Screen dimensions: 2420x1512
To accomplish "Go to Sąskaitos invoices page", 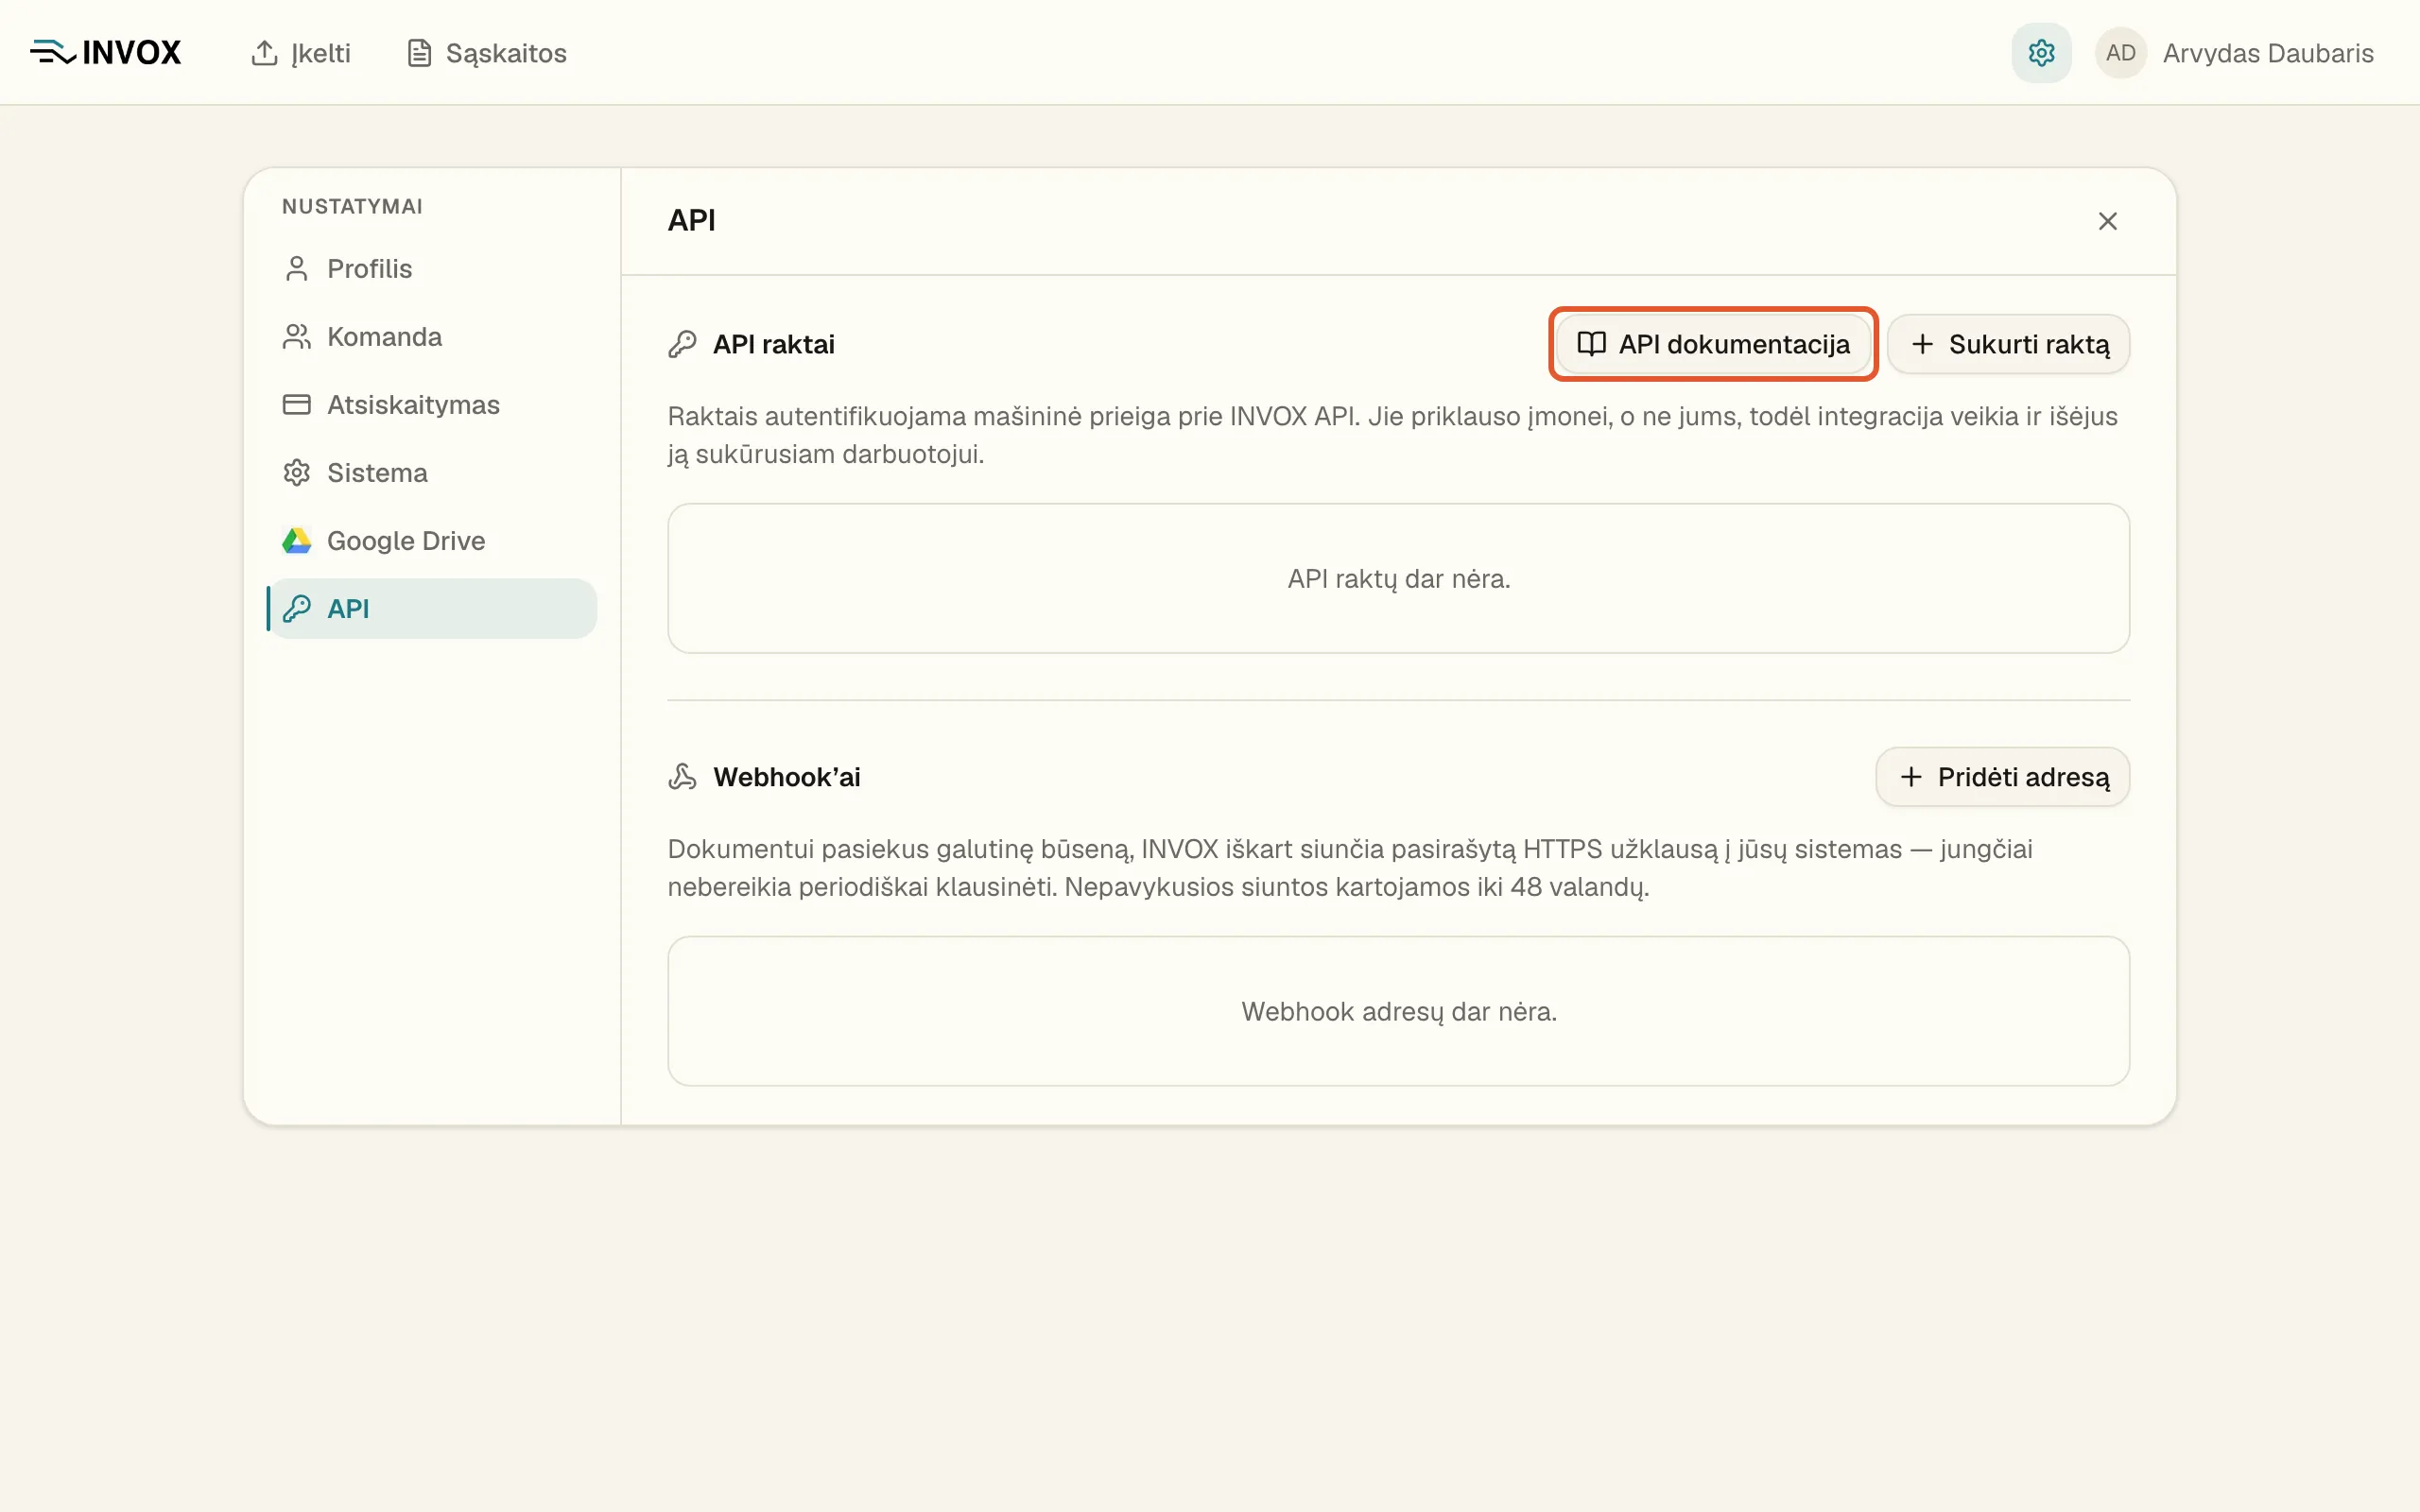I will [487, 53].
